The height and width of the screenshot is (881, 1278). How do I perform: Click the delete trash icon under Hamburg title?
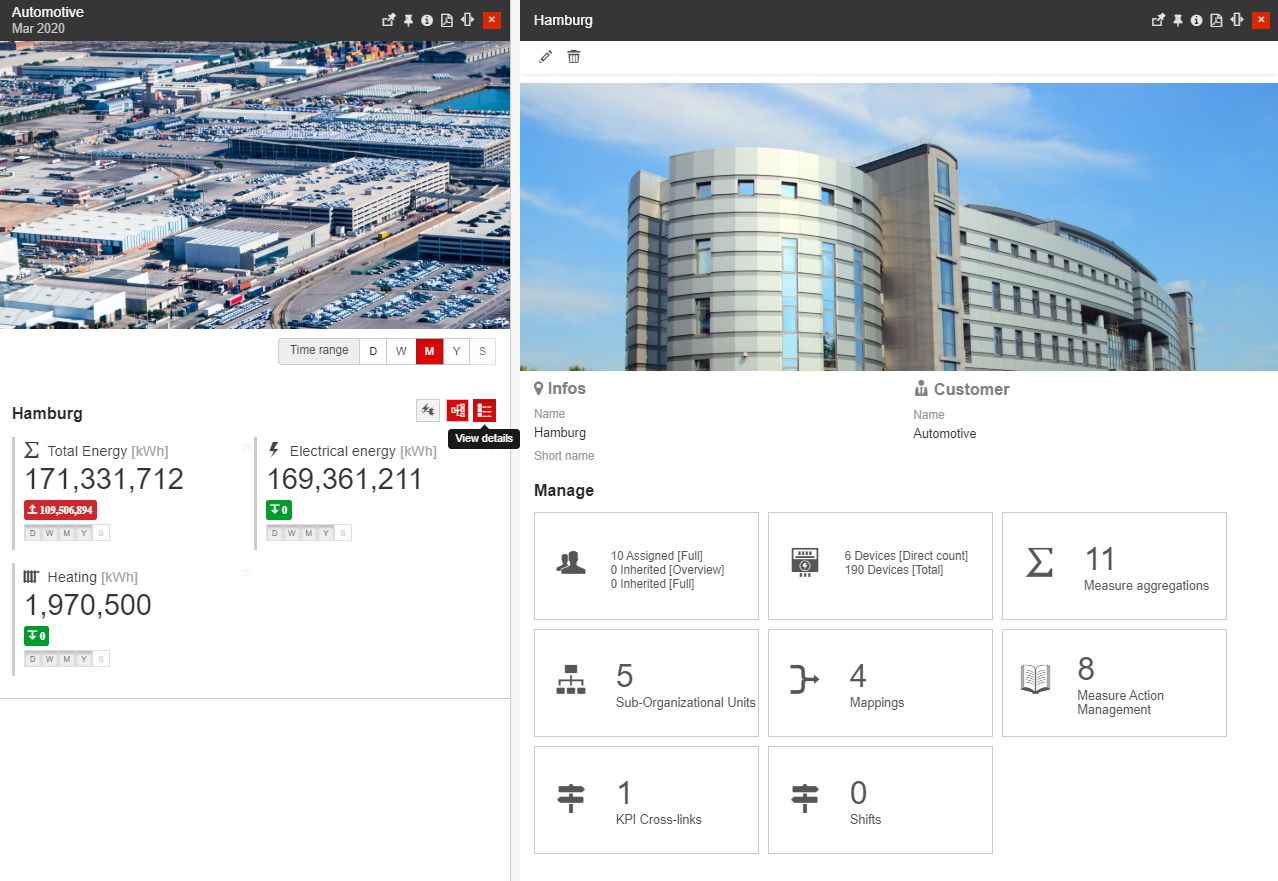click(x=574, y=57)
